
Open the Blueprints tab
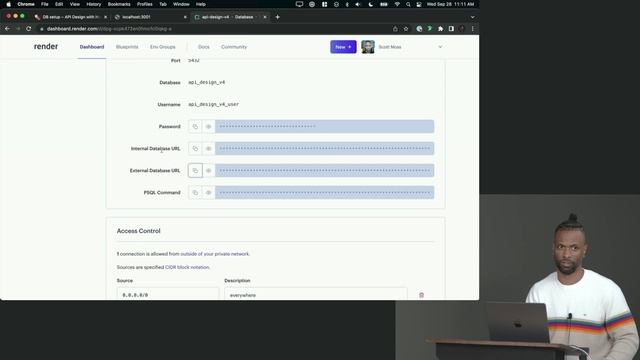coord(127,47)
